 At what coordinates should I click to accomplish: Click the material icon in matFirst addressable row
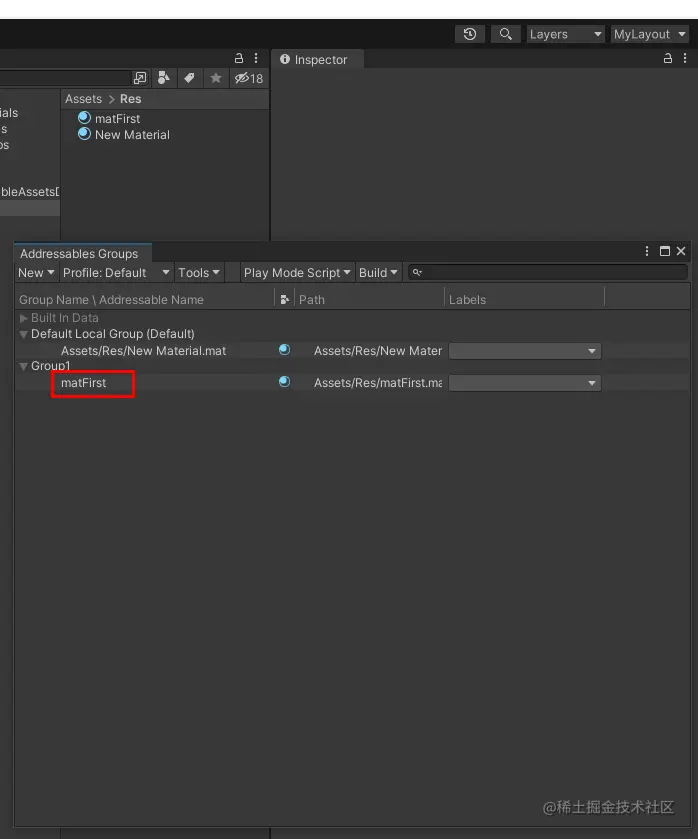[284, 382]
